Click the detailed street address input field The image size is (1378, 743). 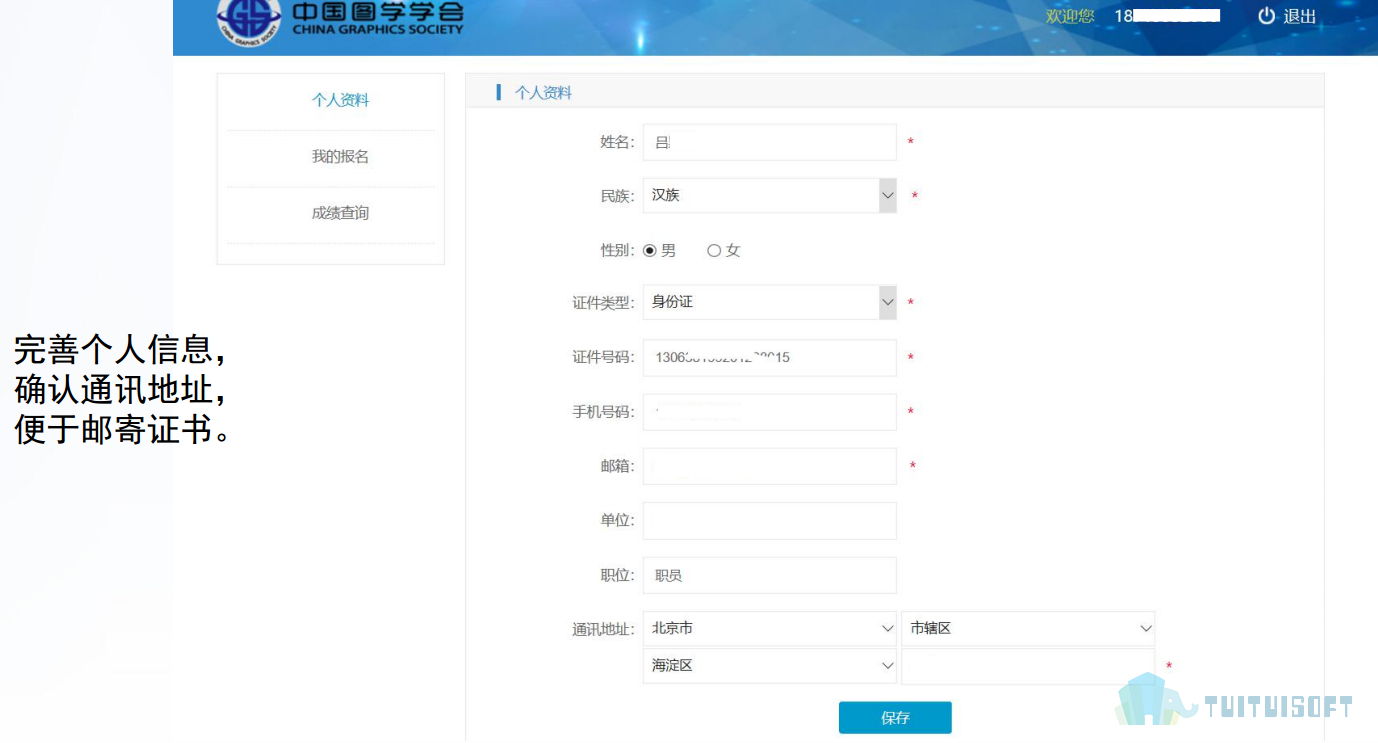click(x=1028, y=666)
